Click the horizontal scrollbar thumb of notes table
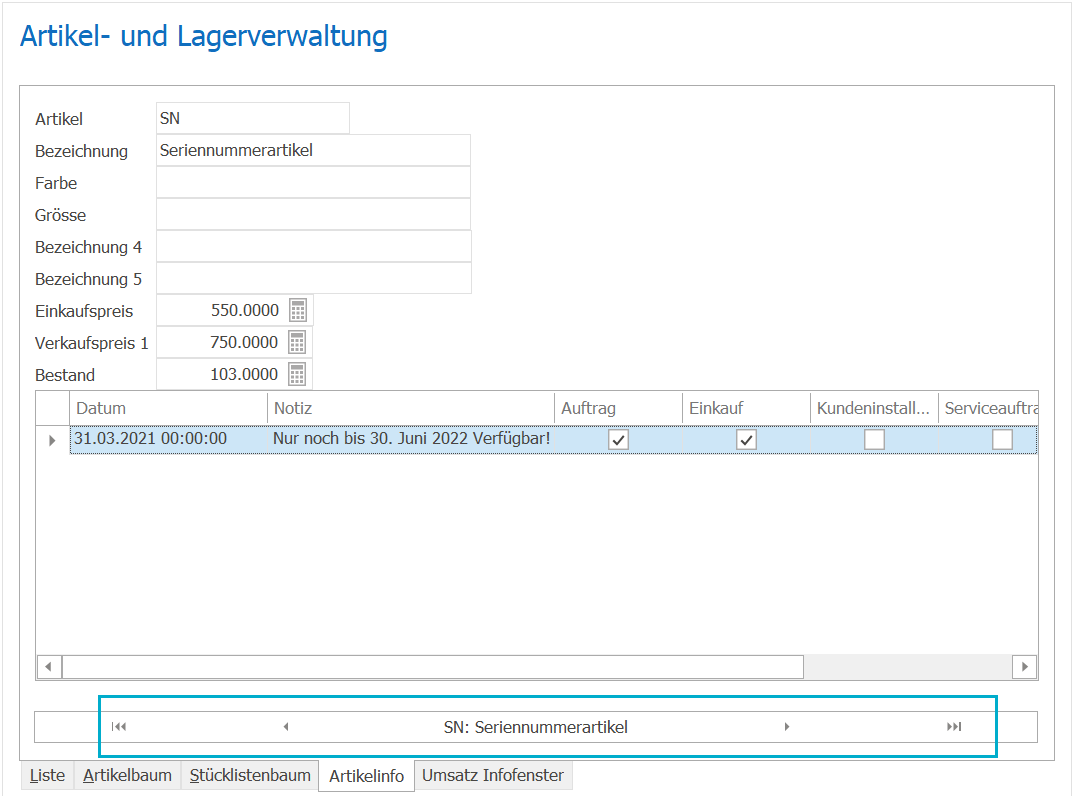The width and height of the screenshot is (1074, 796). 432,667
